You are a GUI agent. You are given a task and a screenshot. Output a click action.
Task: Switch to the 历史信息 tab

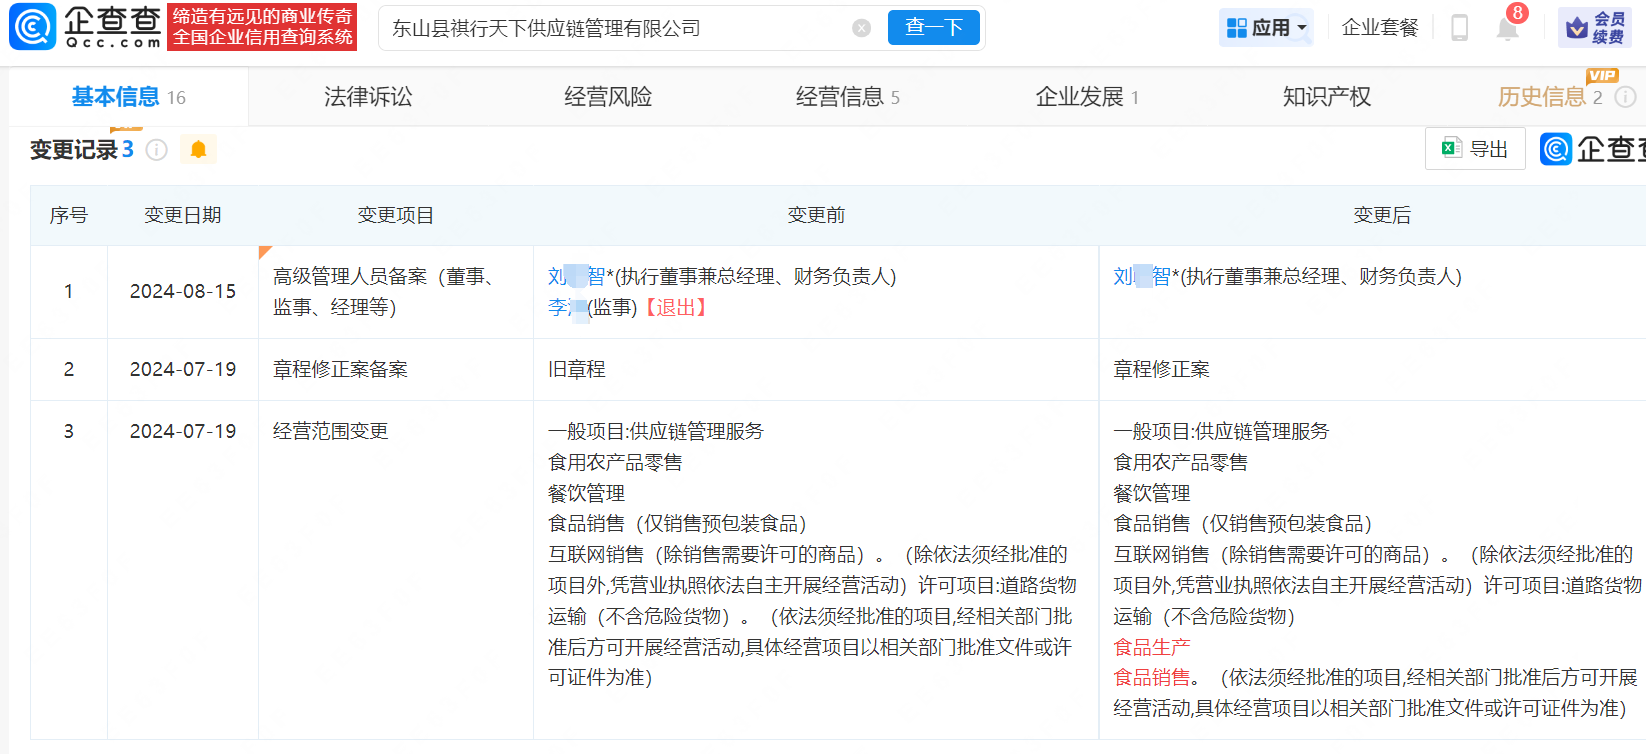tap(1549, 97)
